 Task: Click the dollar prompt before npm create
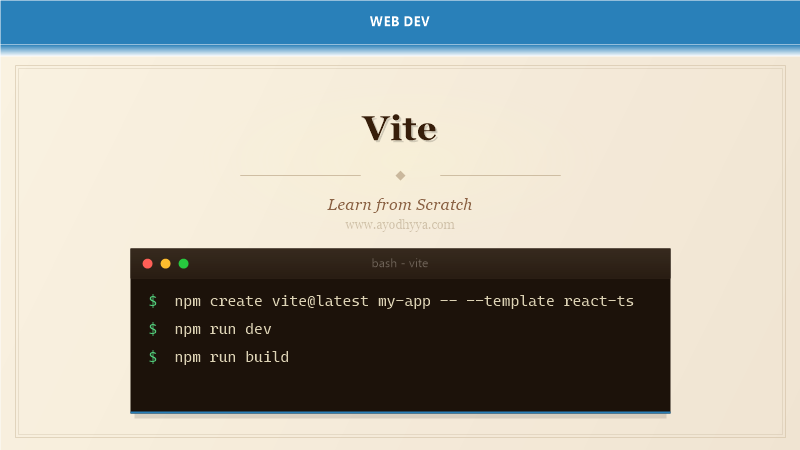pos(153,301)
